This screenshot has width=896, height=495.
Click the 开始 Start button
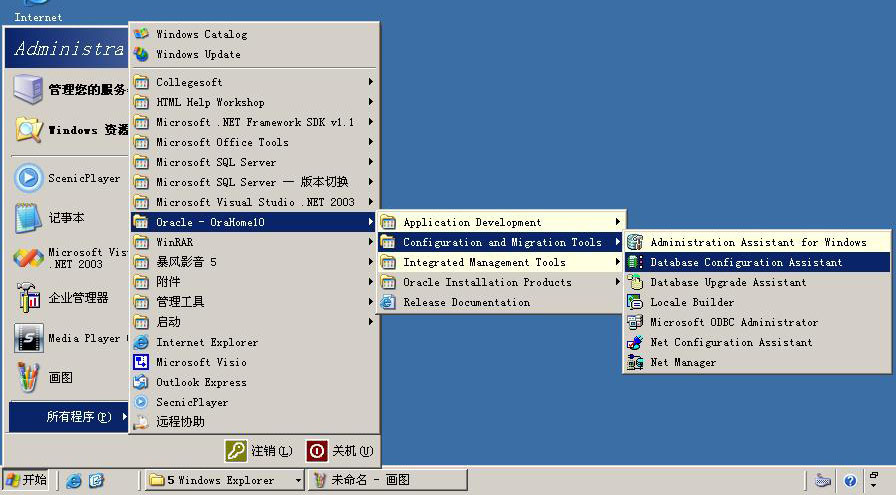[27, 480]
